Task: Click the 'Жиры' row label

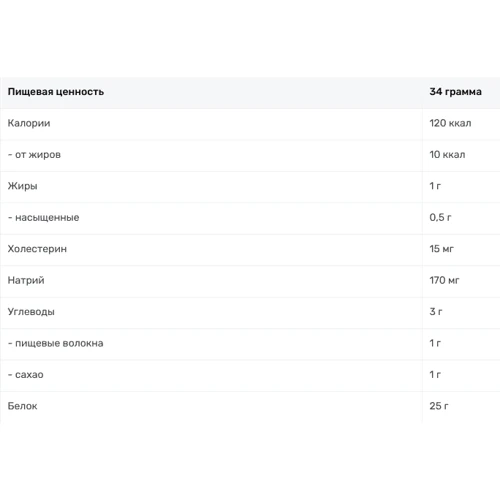Action: pos(22,186)
